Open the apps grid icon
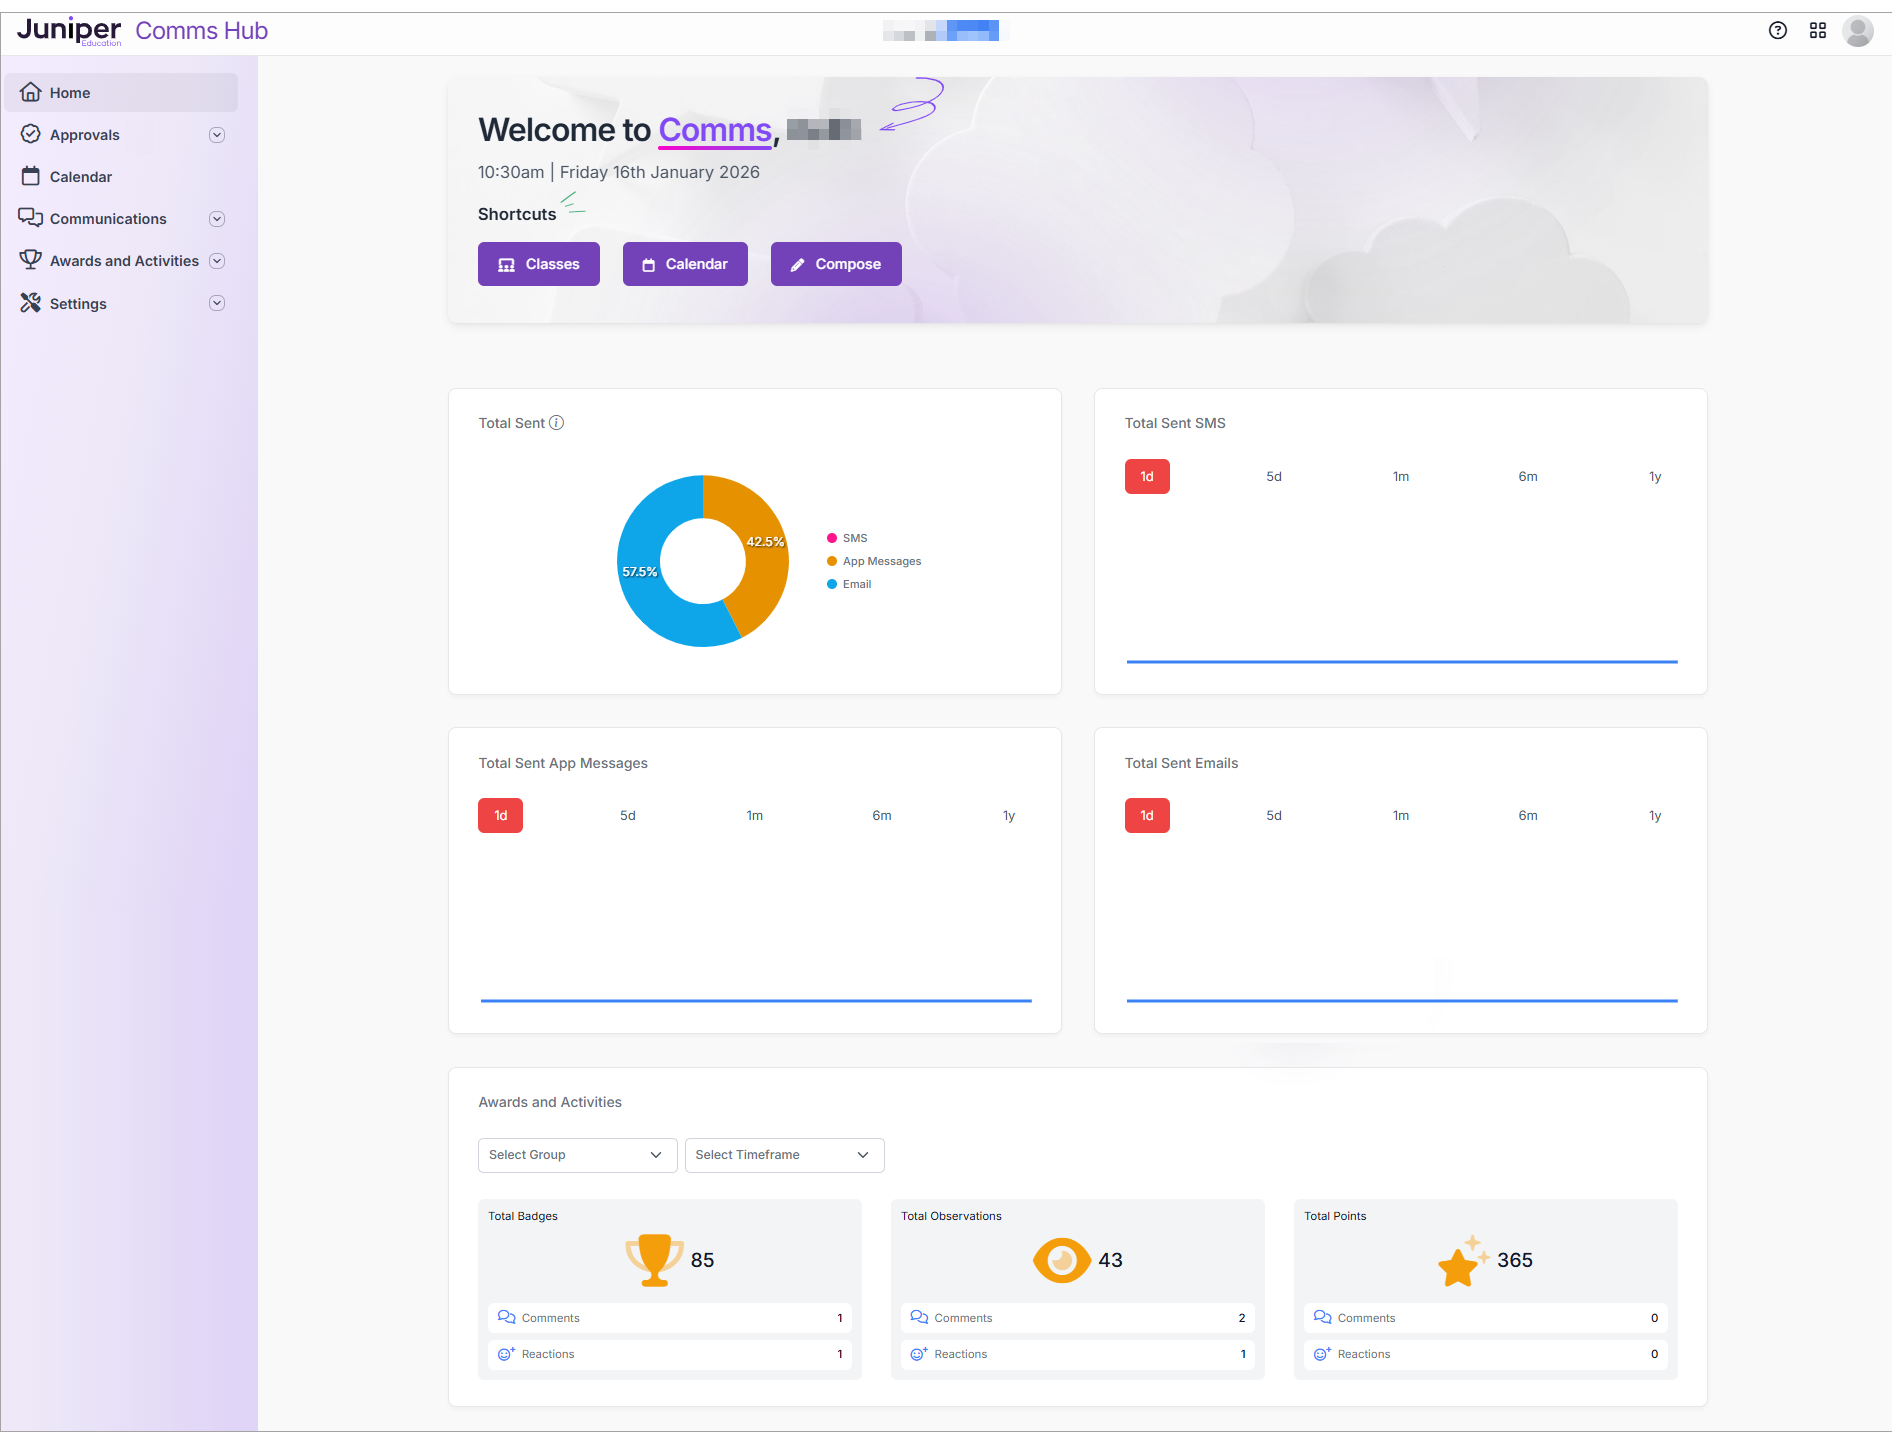Image resolution: width=1892 pixels, height=1432 pixels. click(1818, 30)
